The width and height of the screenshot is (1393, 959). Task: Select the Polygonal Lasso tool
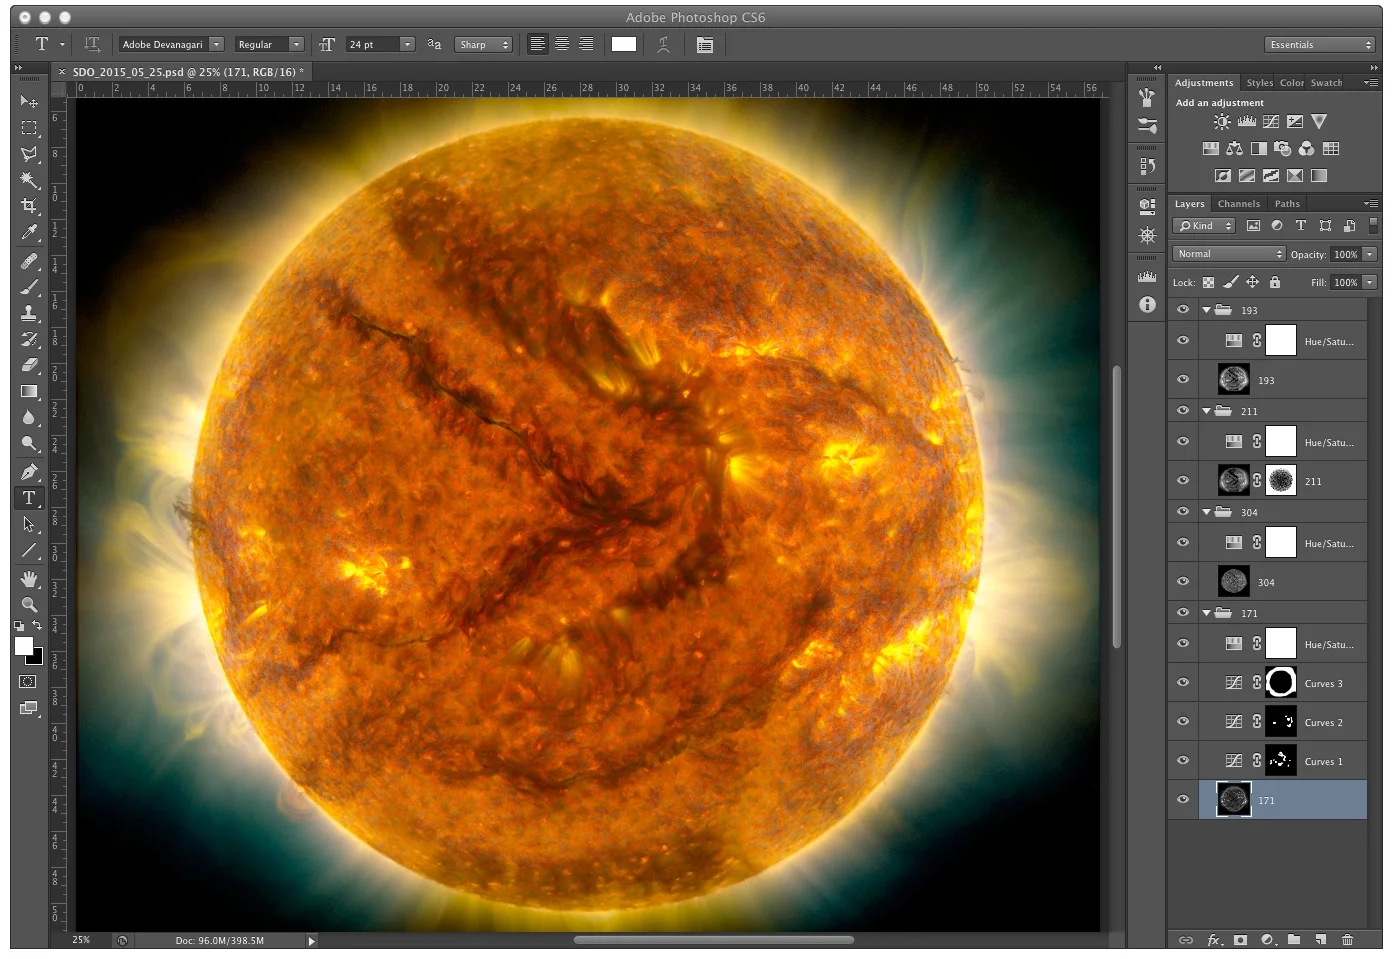29,154
